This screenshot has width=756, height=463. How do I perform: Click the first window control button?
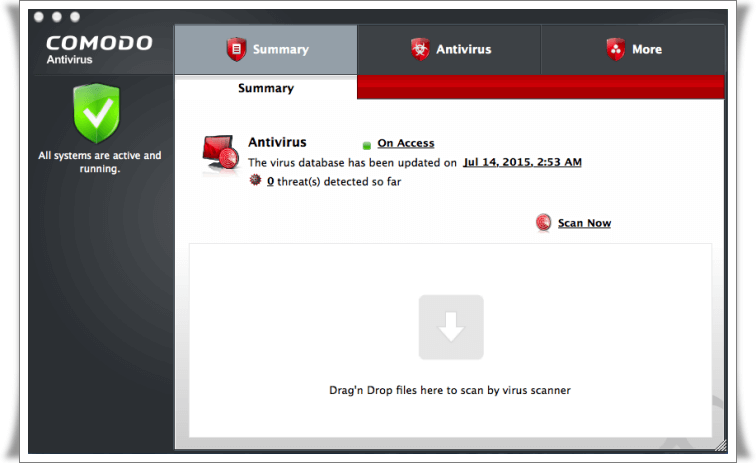point(39,17)
